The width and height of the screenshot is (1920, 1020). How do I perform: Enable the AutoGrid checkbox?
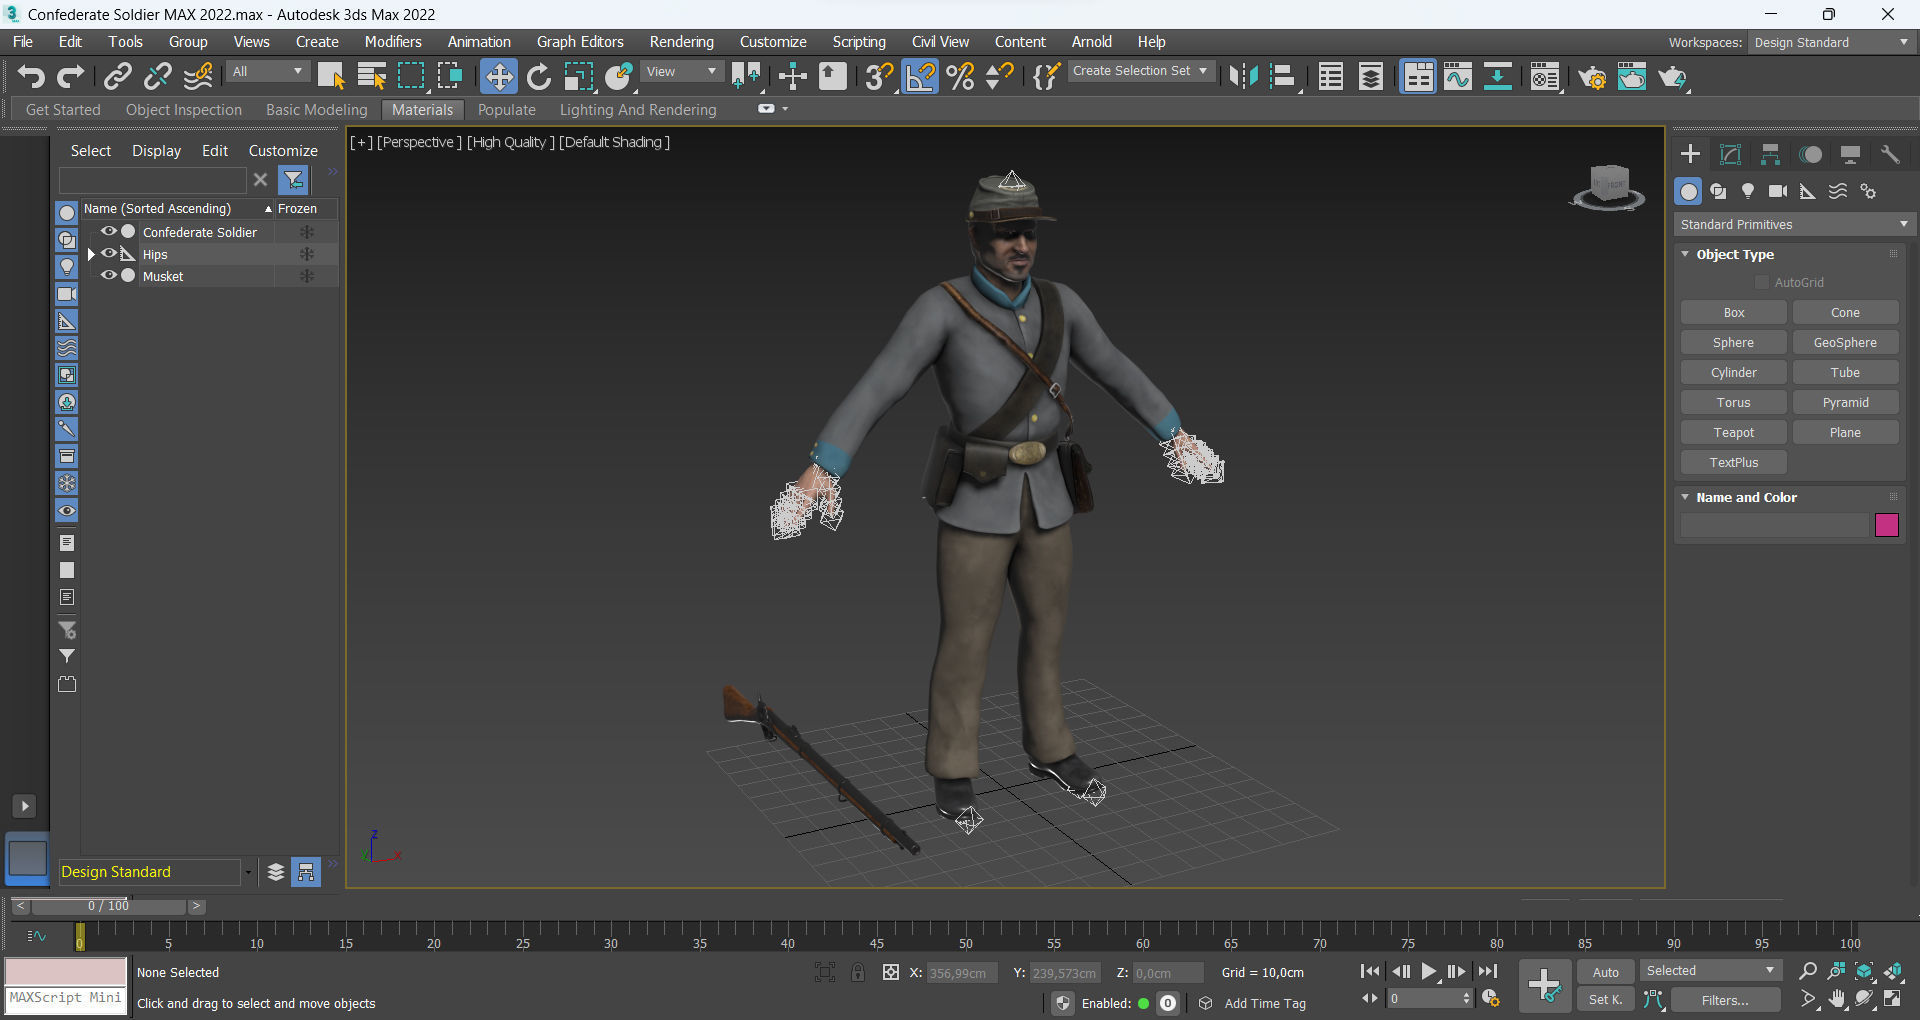point(1762,283)
